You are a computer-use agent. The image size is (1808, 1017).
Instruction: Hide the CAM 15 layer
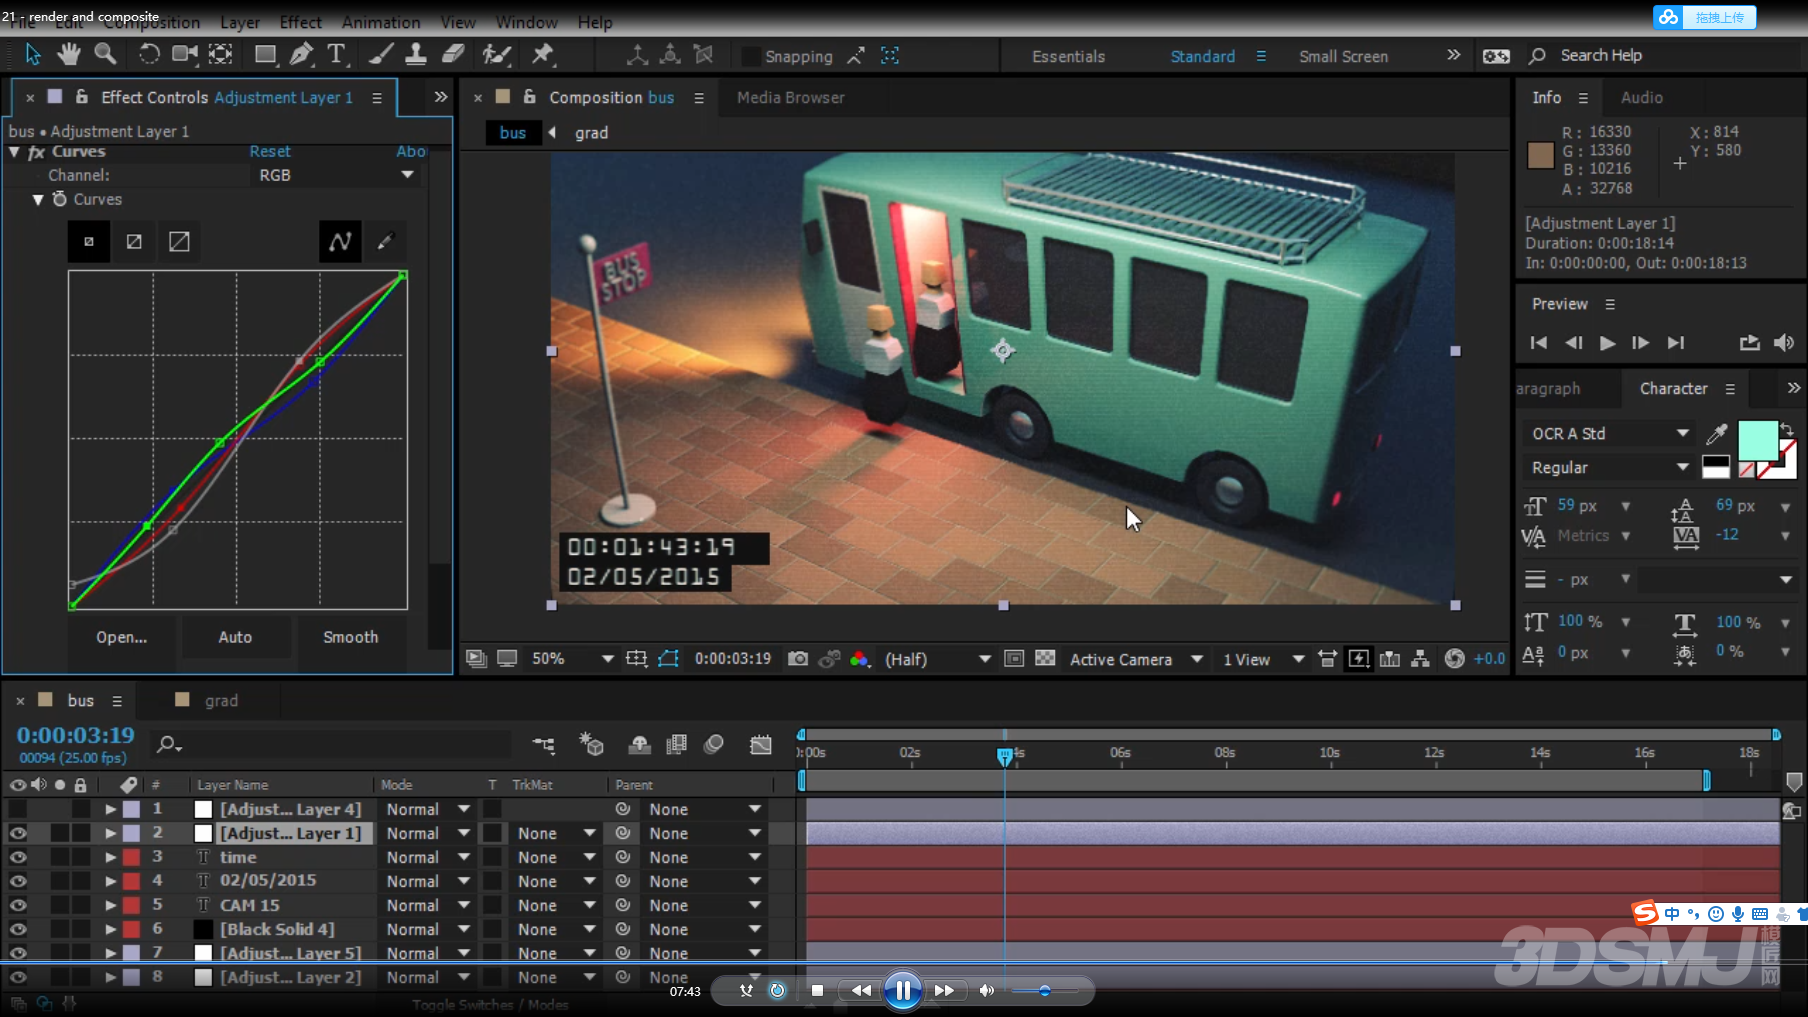pyautogui.click(x=18, y=904)
